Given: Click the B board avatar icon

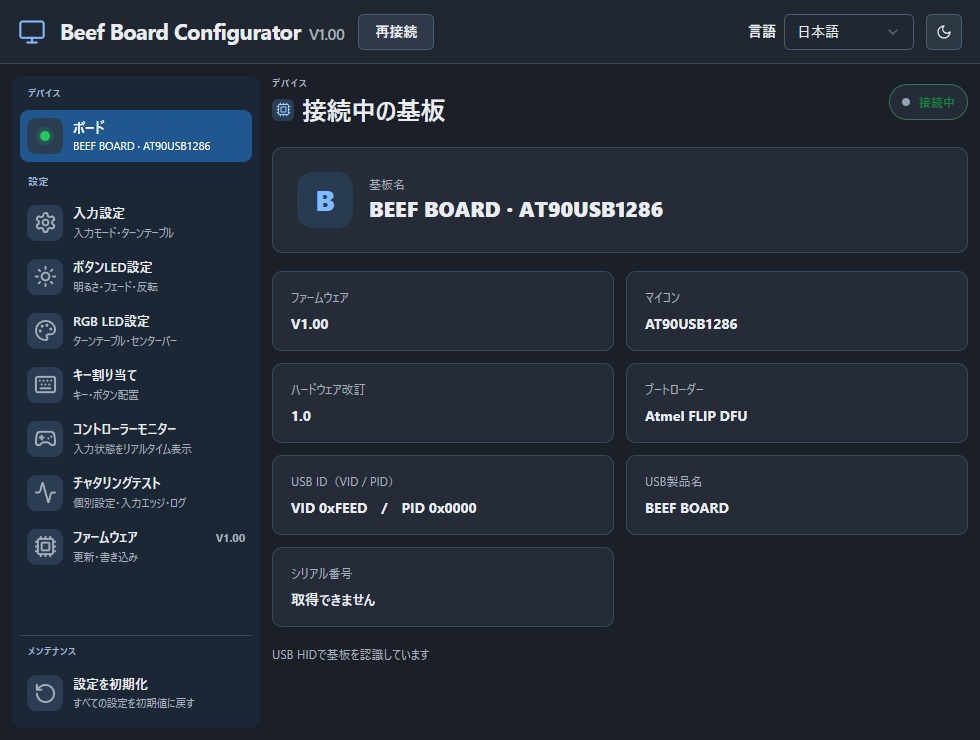Looking at the screenshot, I should click(325, 200).
